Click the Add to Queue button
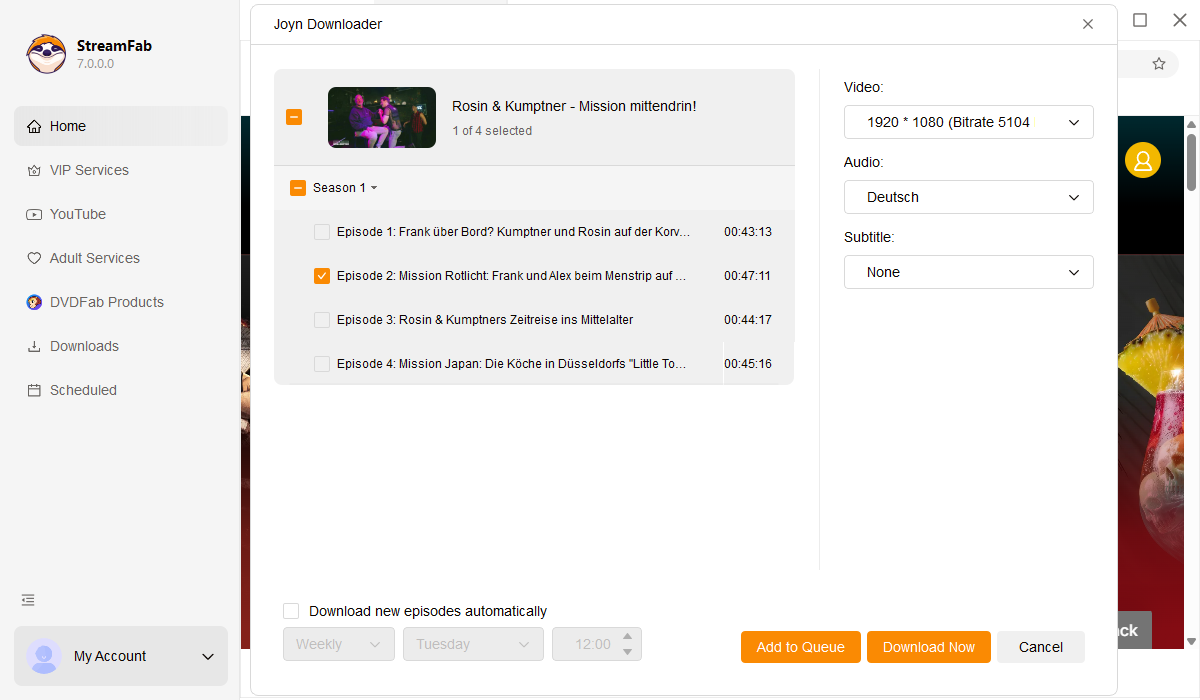This screenshot has height=700, width=1200. click(x=800, y=647)
